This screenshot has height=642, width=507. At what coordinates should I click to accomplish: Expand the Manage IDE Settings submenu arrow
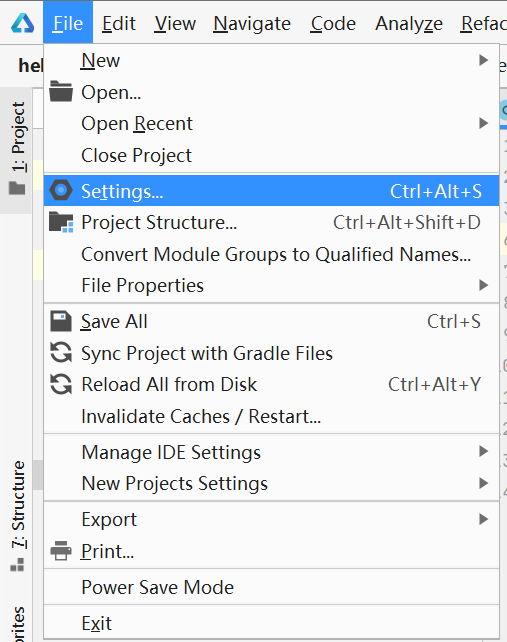click(x=484, y=452)
